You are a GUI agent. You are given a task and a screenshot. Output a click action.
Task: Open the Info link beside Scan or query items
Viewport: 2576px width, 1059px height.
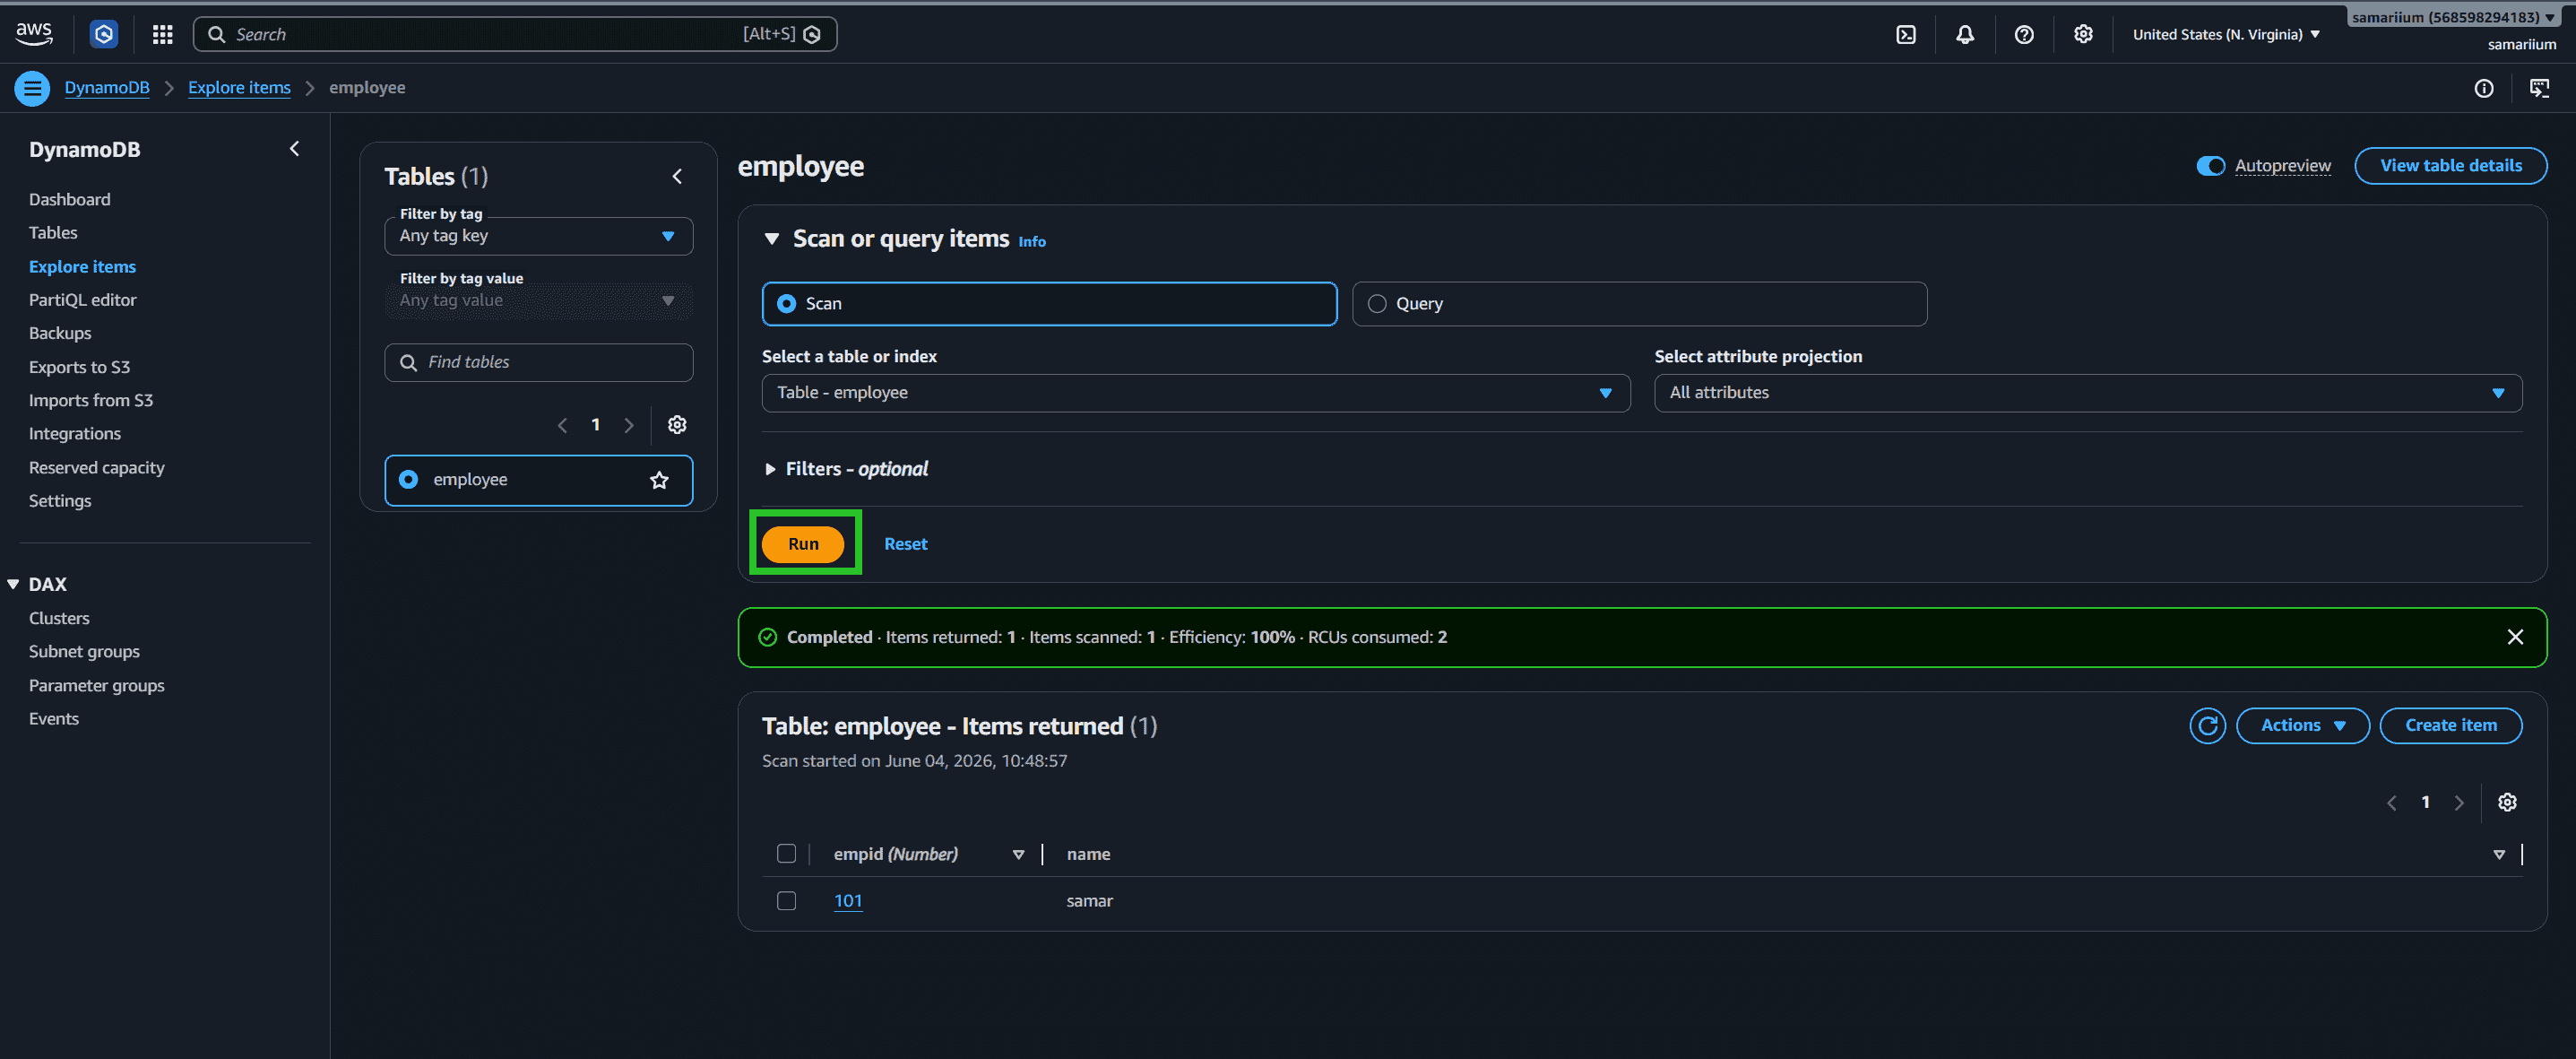click(1031, 241)
